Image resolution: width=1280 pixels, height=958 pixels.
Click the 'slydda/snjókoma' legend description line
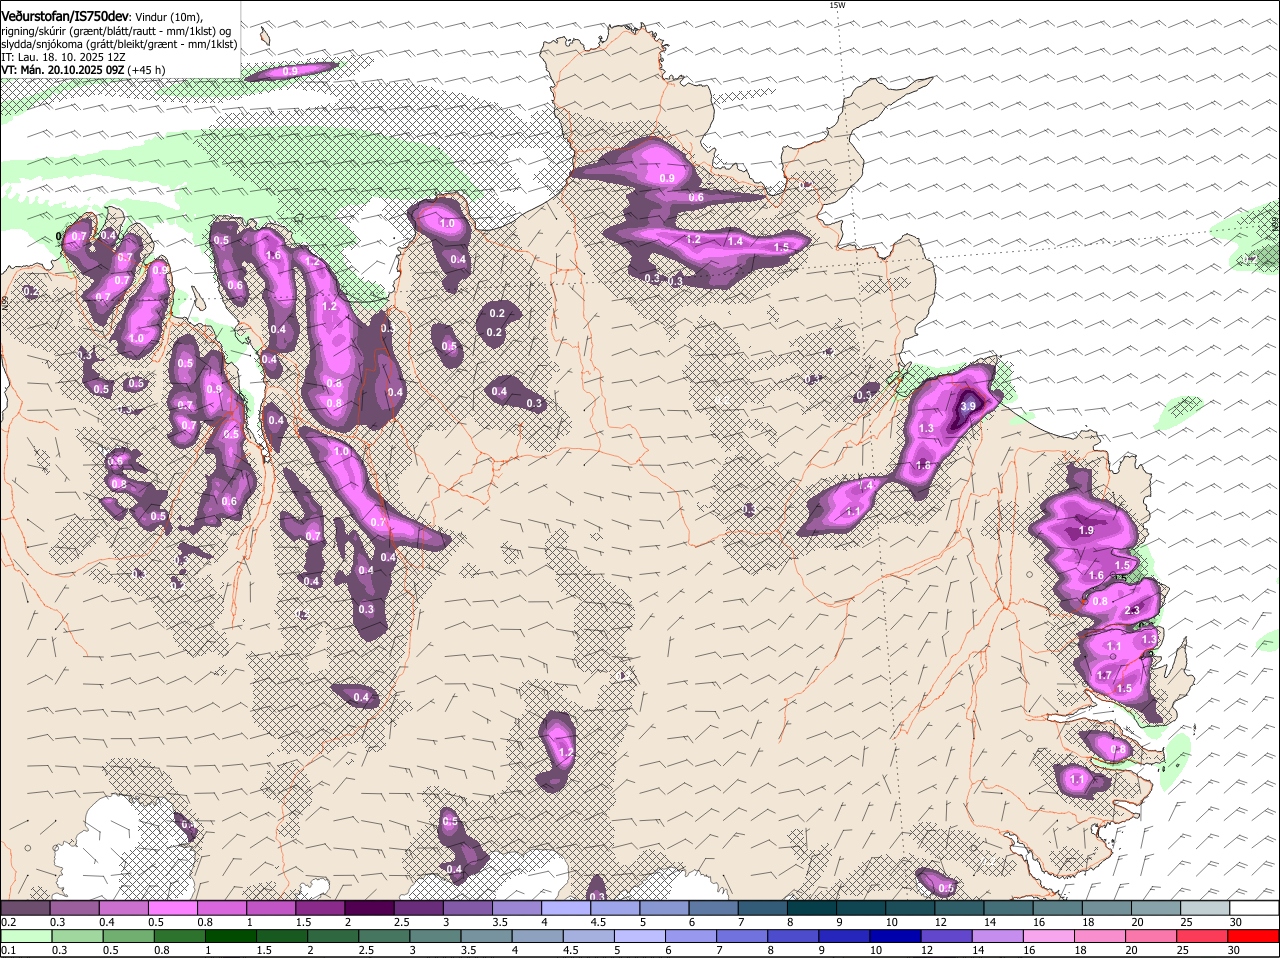(119, 44)
